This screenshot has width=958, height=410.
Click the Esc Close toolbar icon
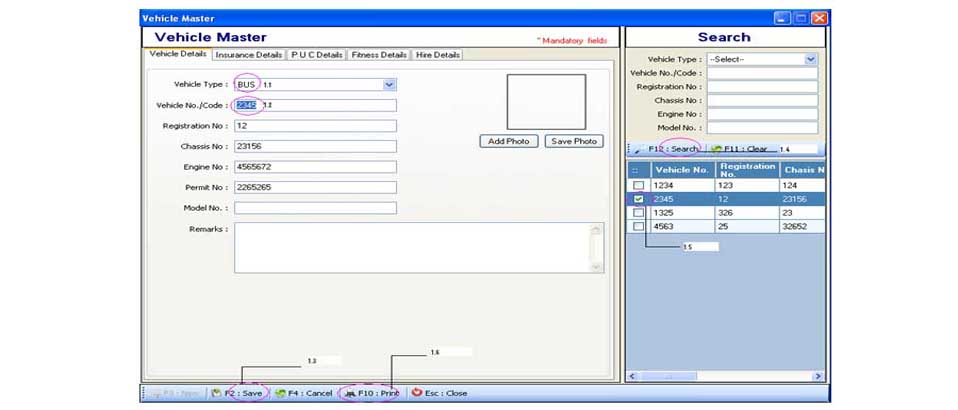tap(417, 394)
